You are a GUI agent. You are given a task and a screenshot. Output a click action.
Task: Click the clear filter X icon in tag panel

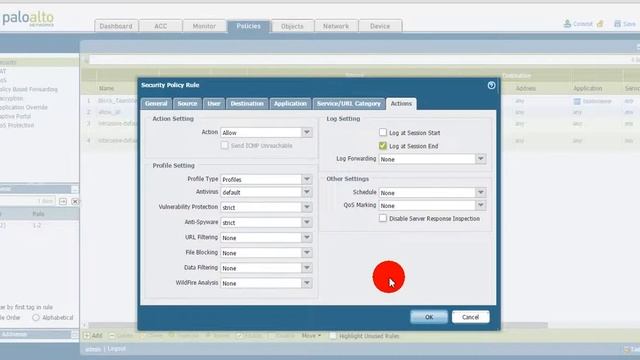[75, 201]
